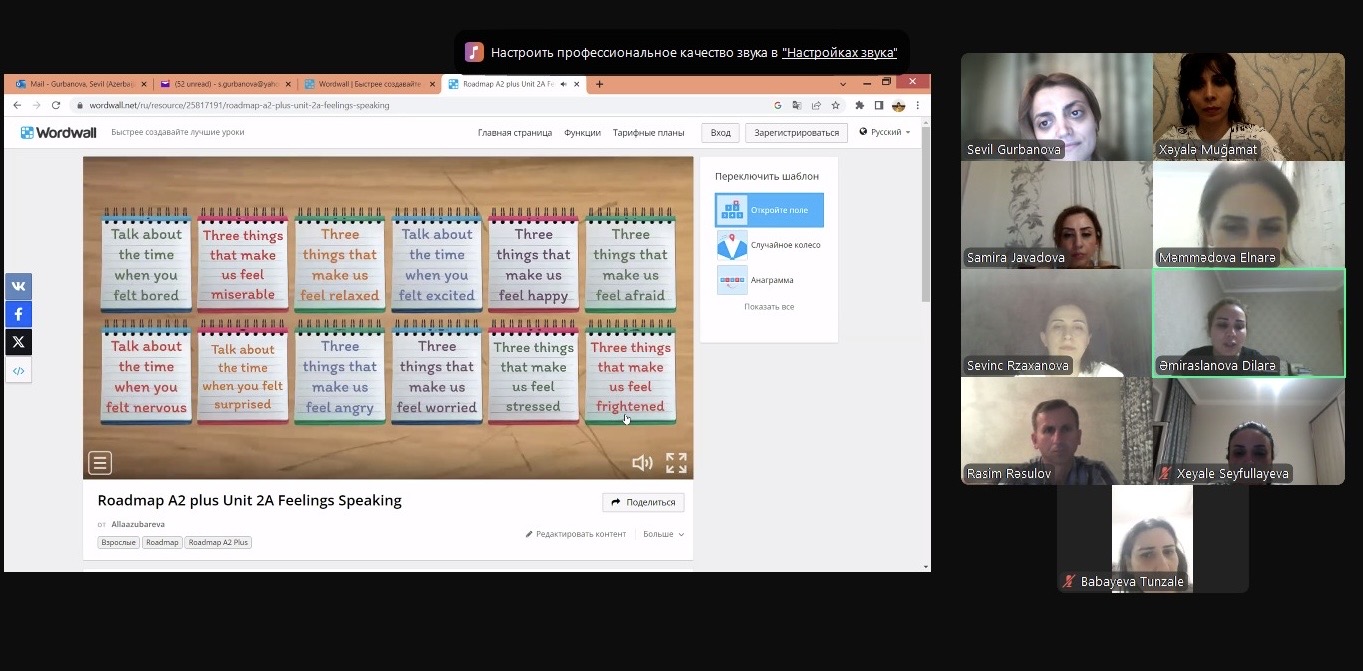This screenshot has height=671, width=1363.
Task: Click the embed code sidebar icon
Action: point(18,371)
